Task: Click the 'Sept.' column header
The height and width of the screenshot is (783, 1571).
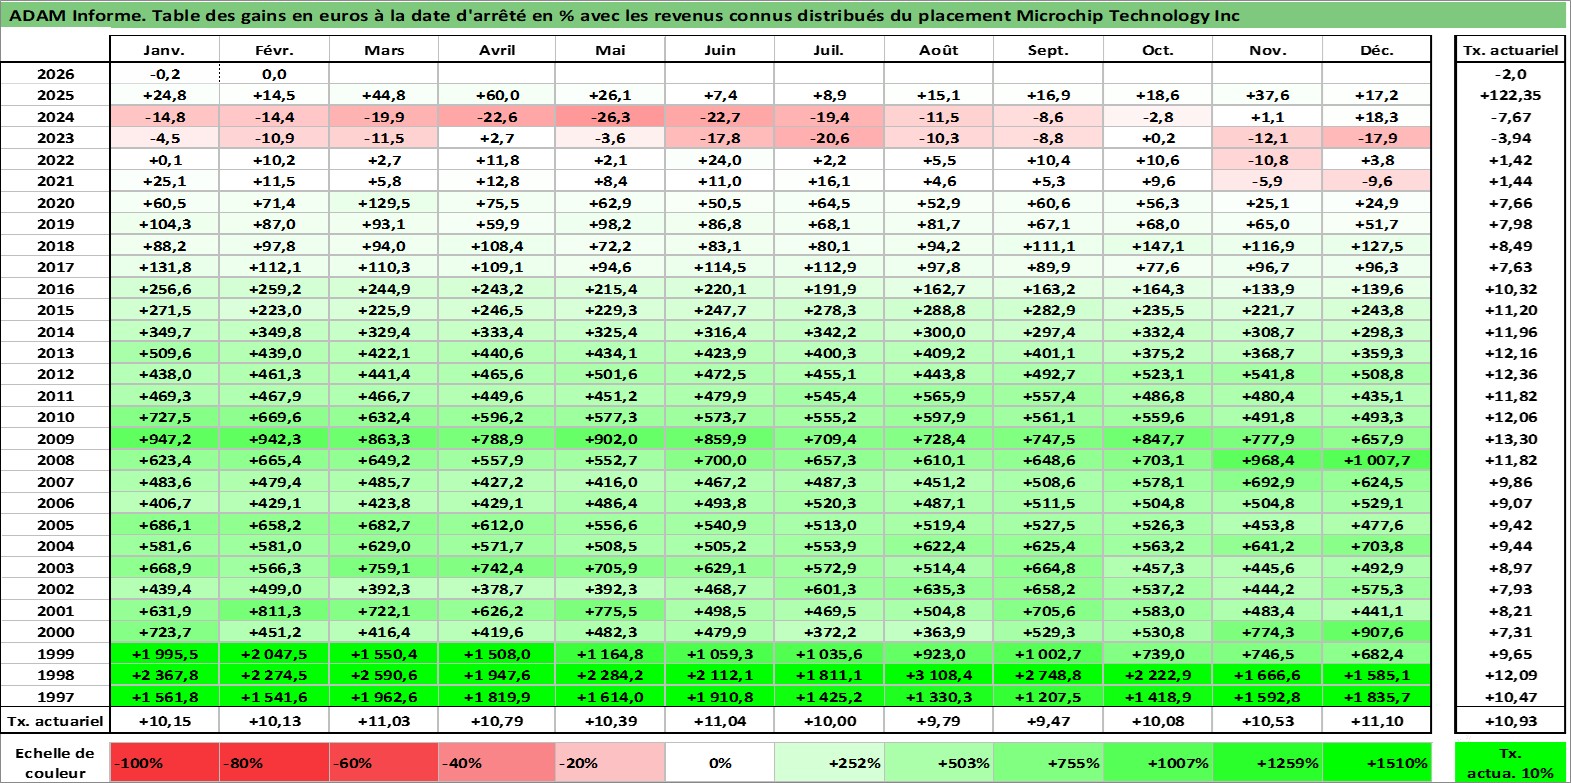Action: (1049, 50)
